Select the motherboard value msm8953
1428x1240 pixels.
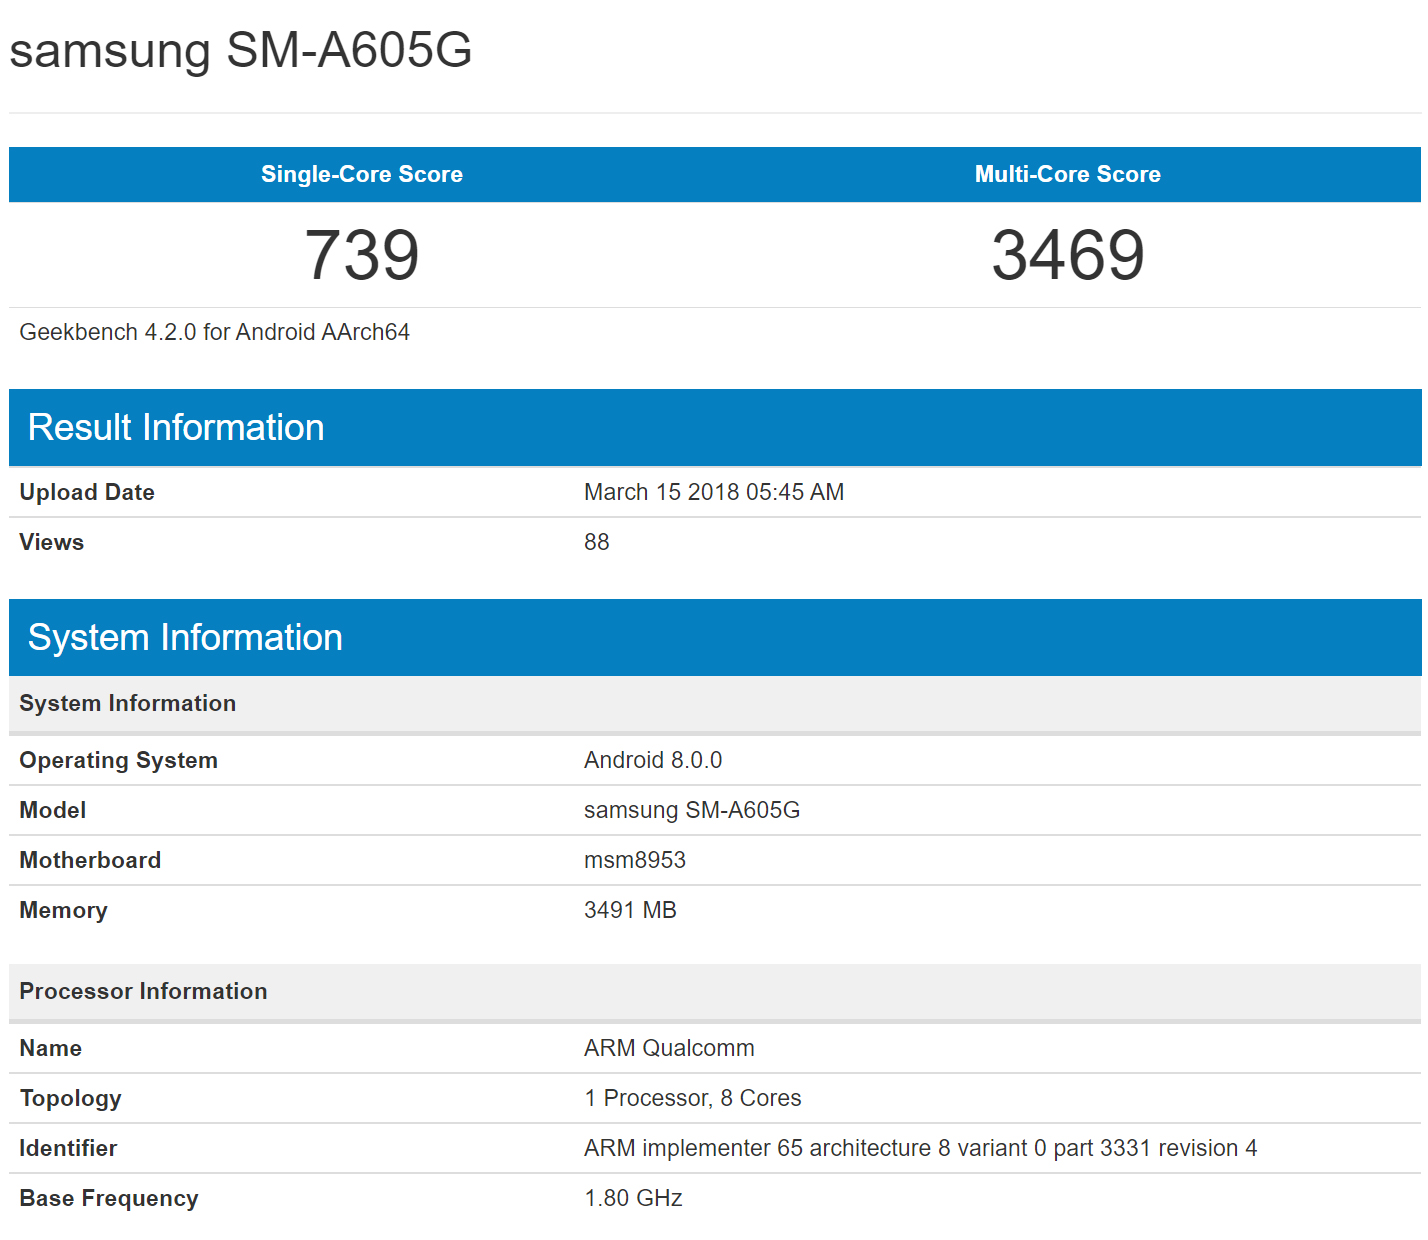(x=634, y=860)
